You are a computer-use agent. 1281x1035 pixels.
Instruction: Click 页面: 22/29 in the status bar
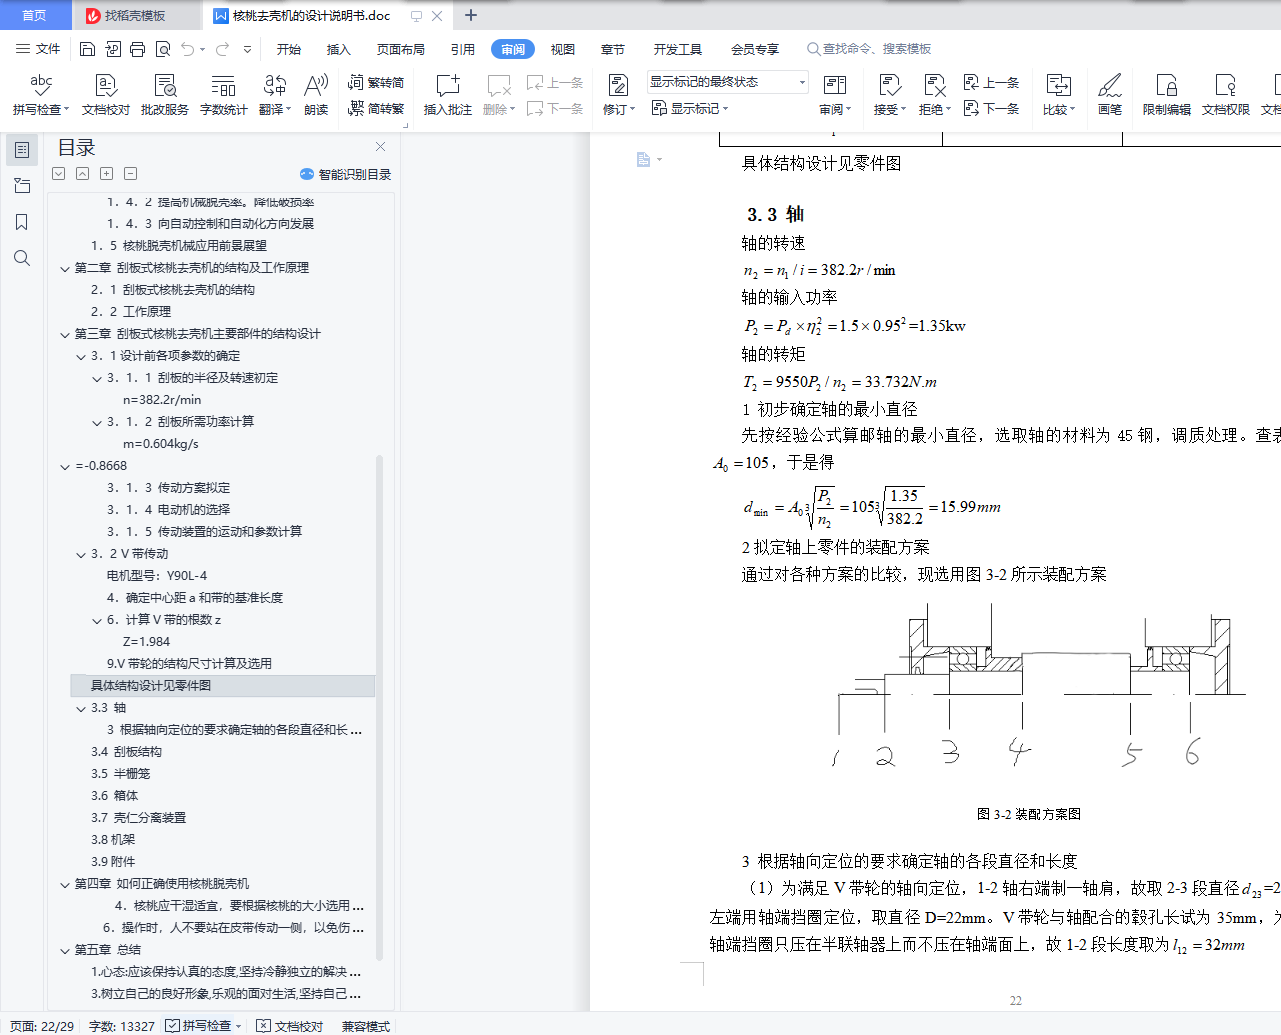42,1026
